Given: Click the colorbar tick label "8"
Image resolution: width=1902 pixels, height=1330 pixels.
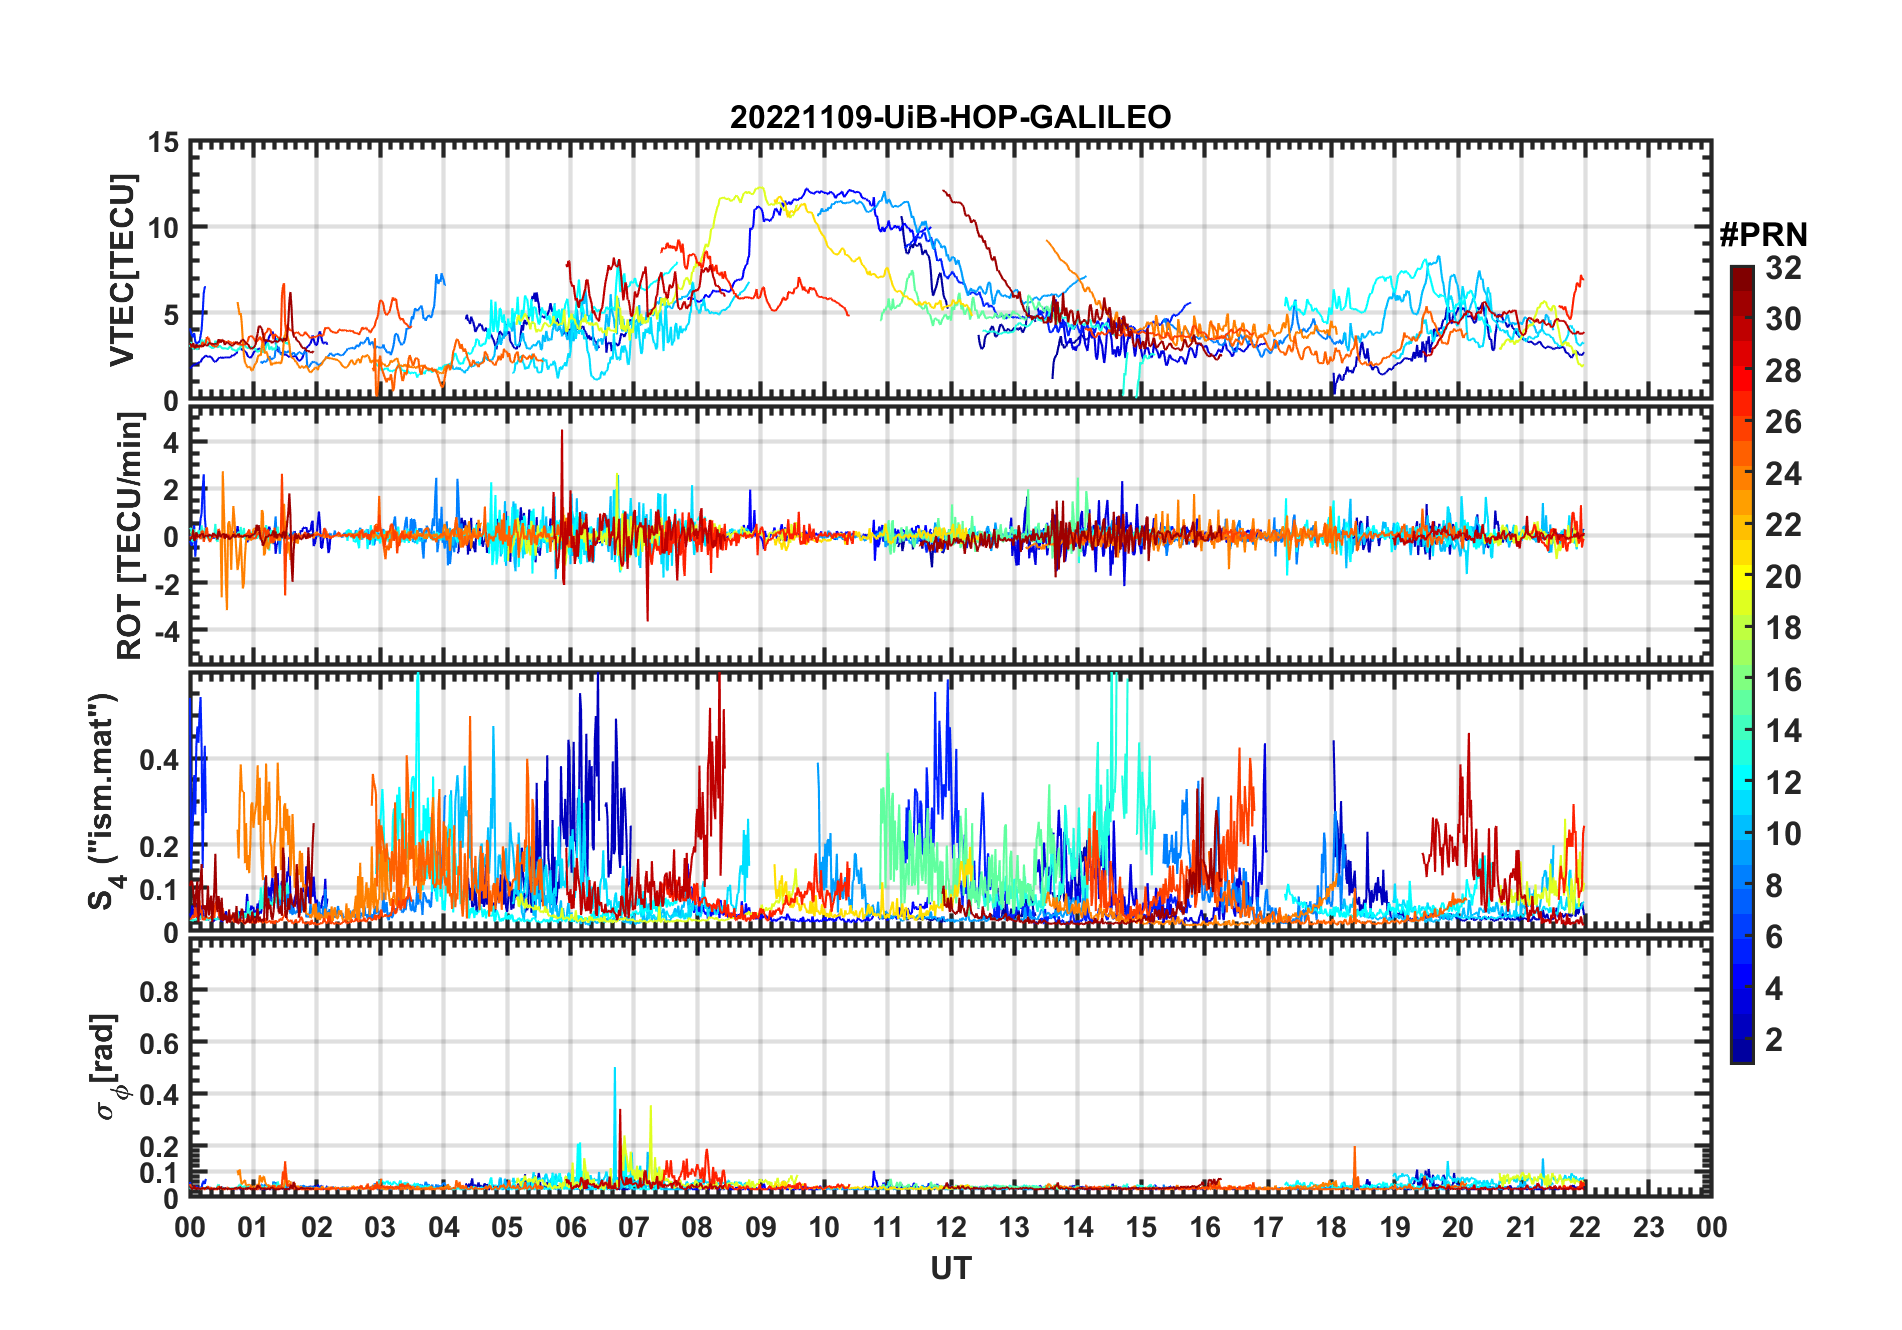Looking at the screenshot, I should tap(1774, 886).
